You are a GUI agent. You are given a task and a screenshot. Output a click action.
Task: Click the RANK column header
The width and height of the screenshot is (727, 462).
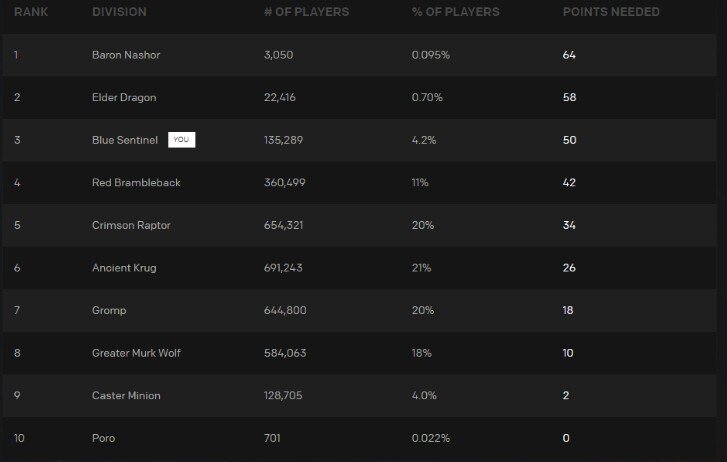click(x=30, y=12)
